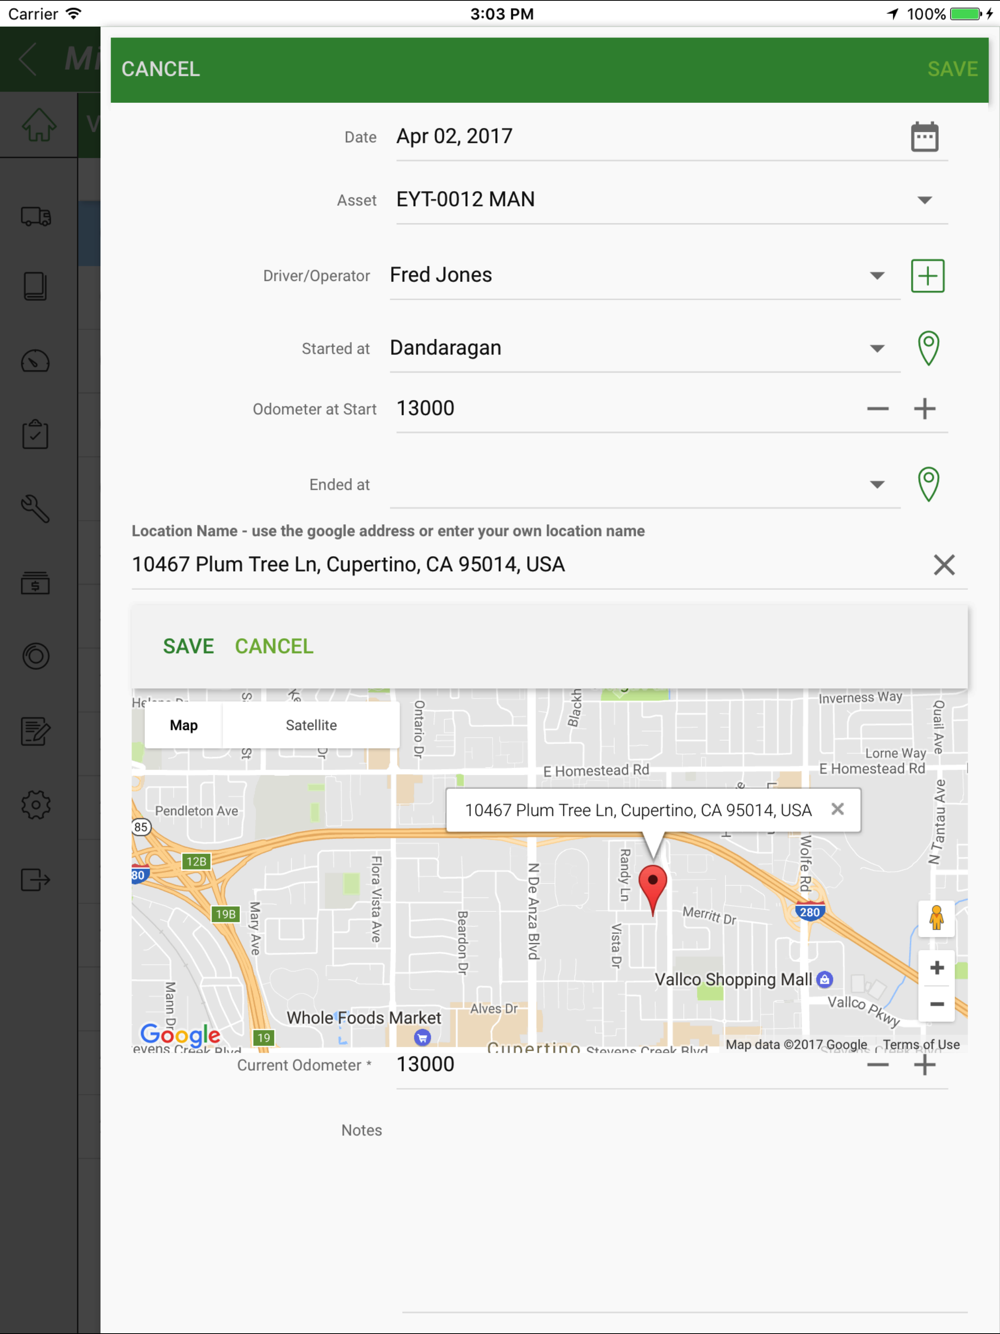This screenshot has width=1000, height=1334.
Task: Switch map to Satellite view
Action: (311, 725)
